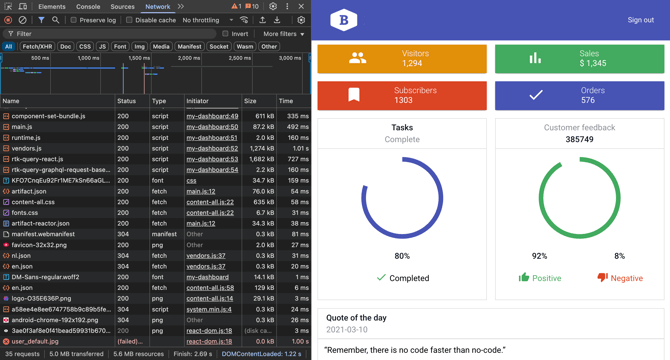Click the Negative thumbs-down icon
This screenshot has width=670, height=360.
602,278
